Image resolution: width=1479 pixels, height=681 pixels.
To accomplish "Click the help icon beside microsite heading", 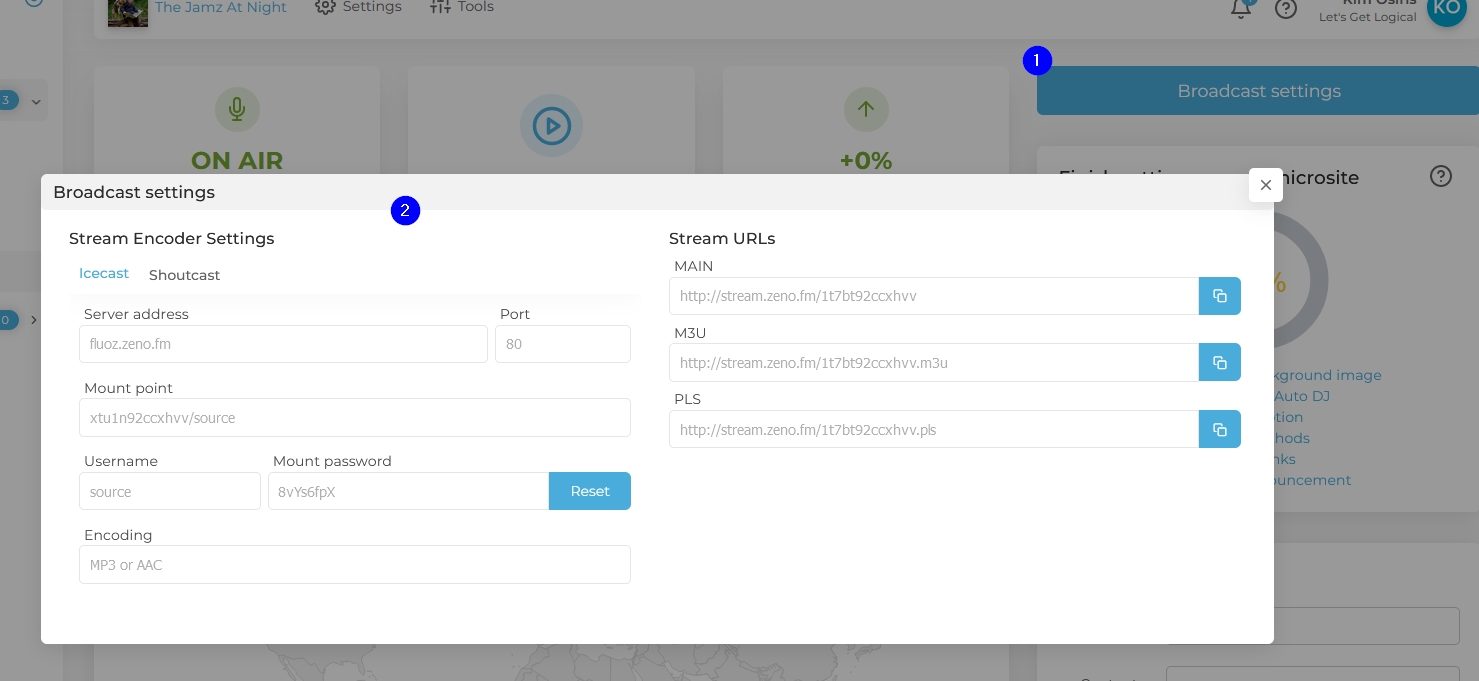I will (1440, 176).
